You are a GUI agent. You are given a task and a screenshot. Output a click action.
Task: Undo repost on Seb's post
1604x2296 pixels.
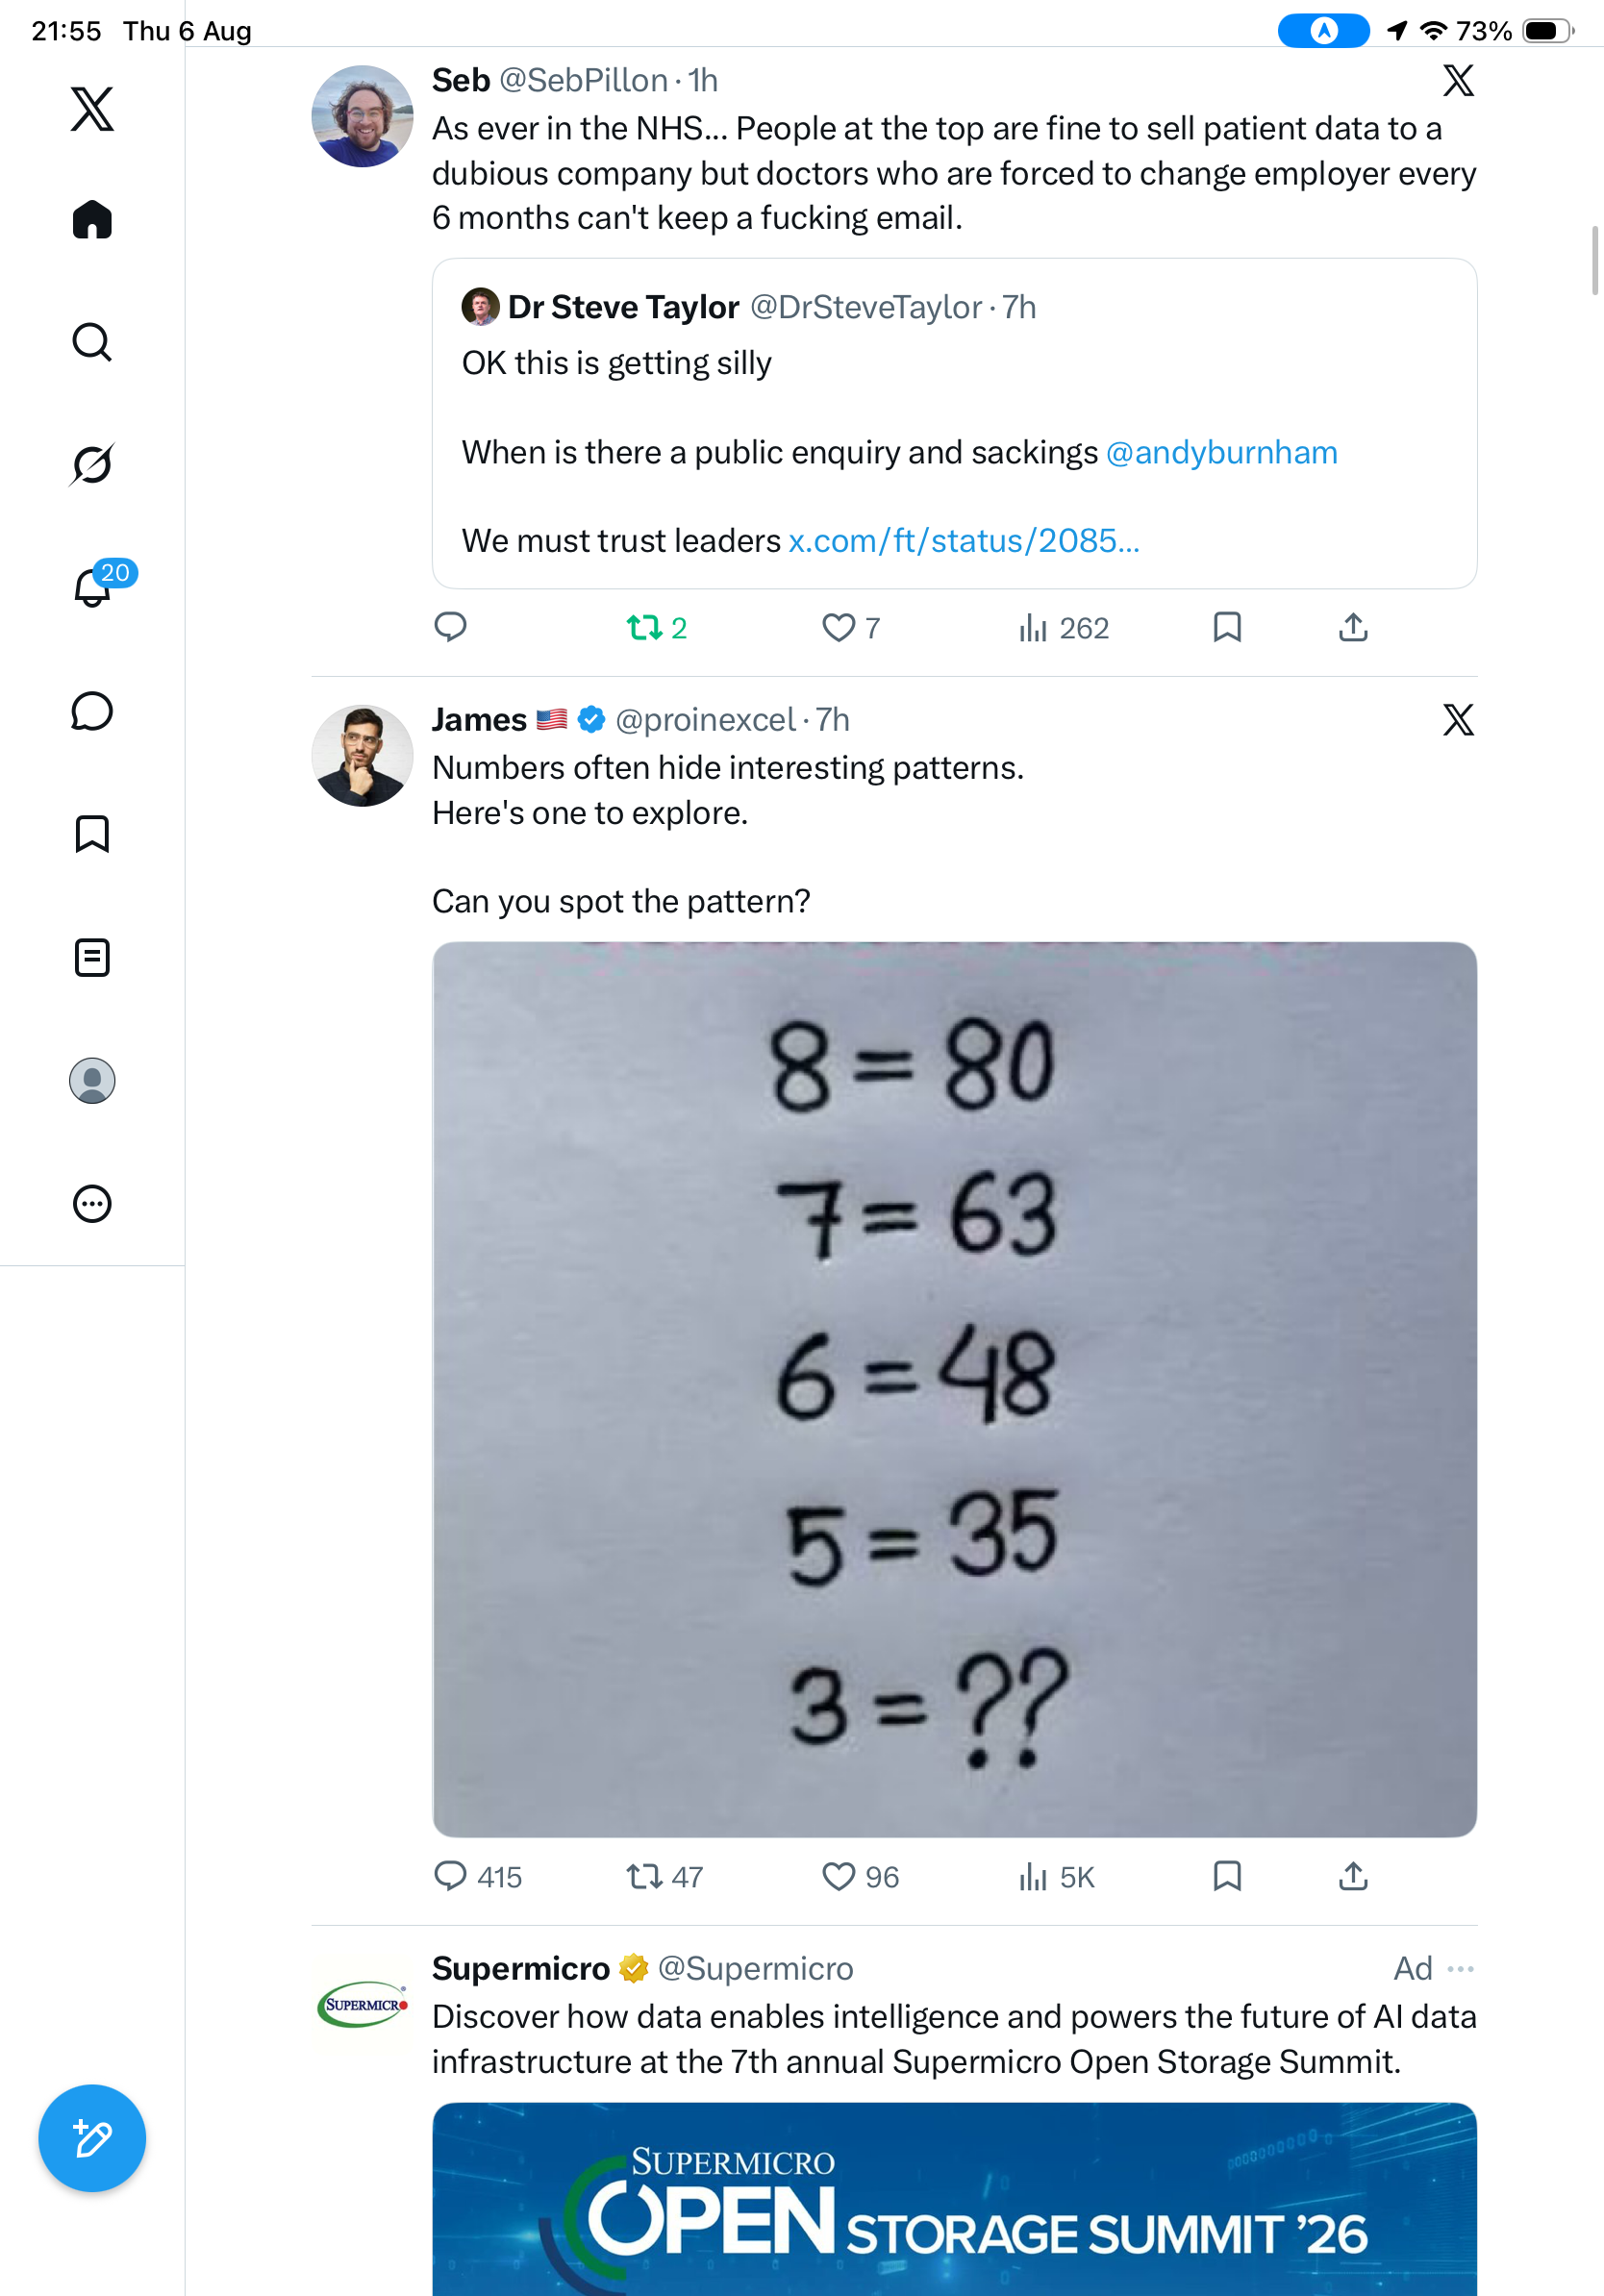[x=656, y=628]
